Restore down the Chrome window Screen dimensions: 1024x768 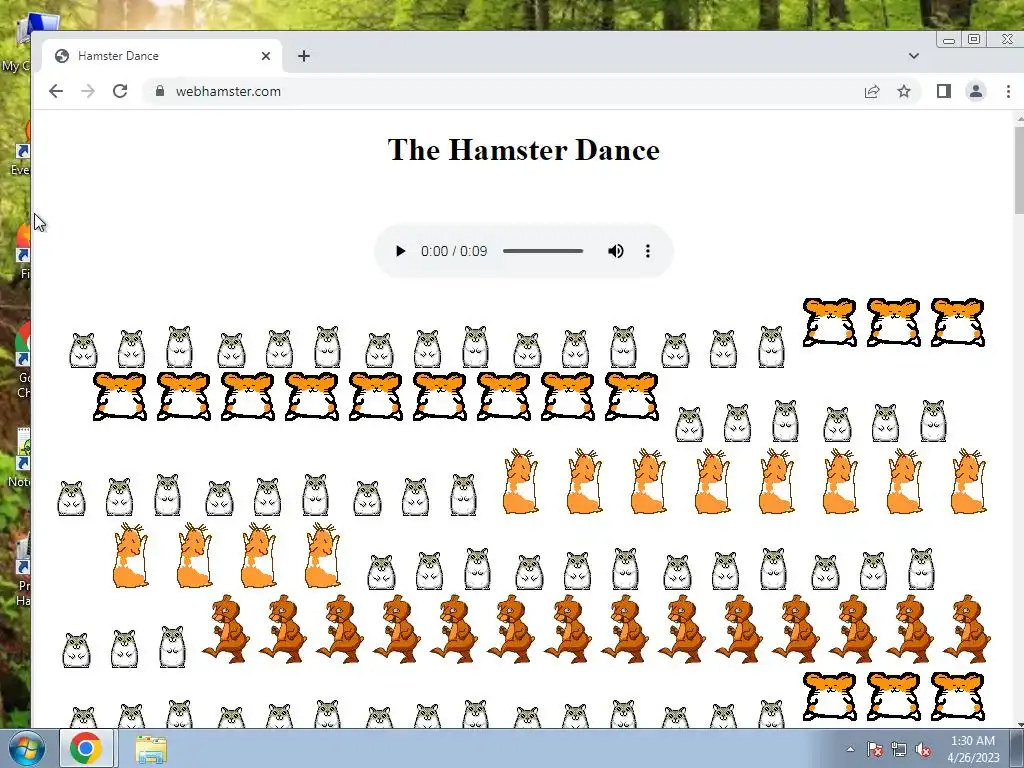tap(974, 40)
